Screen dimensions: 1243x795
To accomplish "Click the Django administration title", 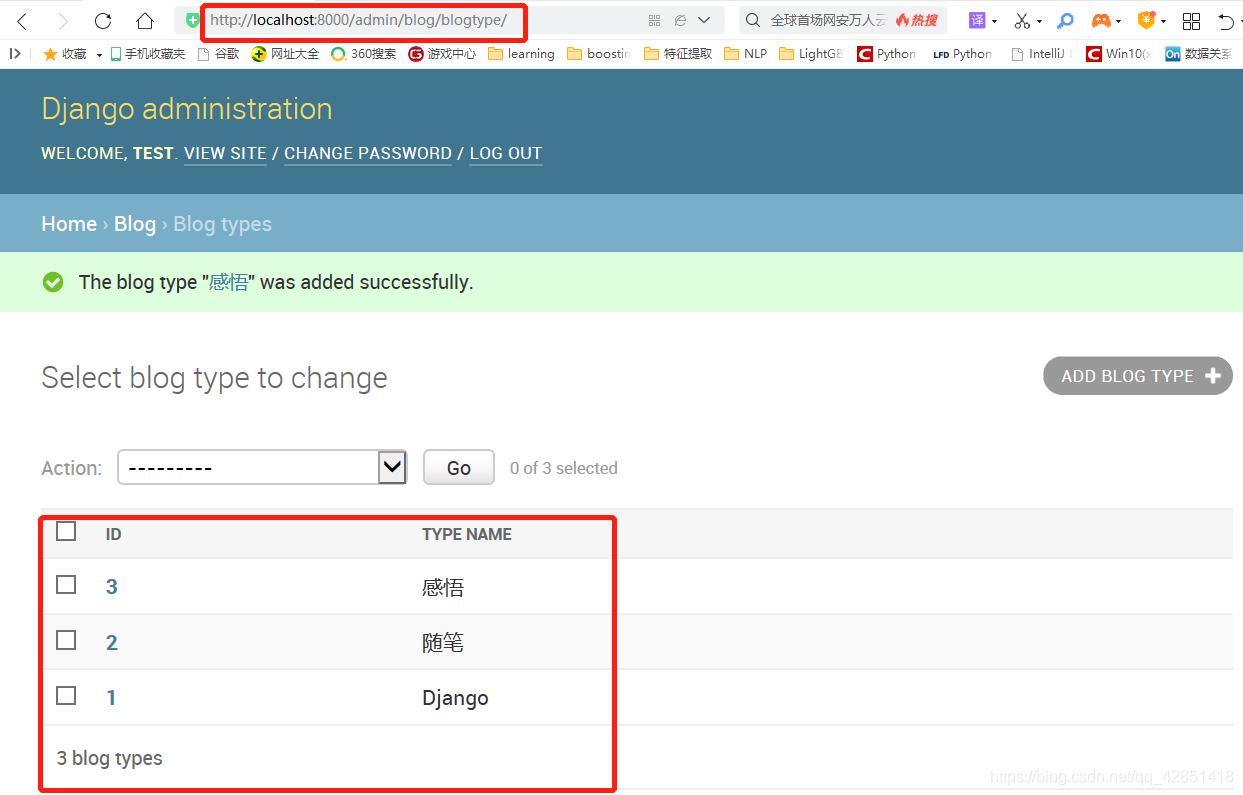I will point(187,108).
